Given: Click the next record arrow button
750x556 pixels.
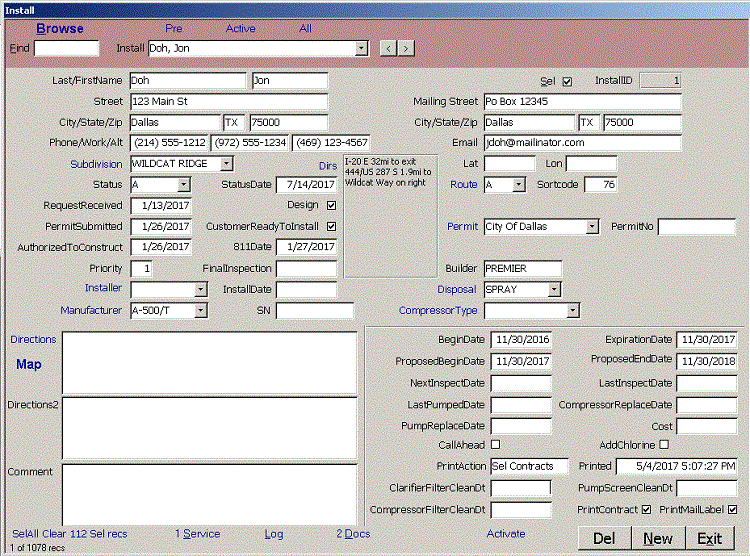Looking at the screenshot, I should (404, 48).
